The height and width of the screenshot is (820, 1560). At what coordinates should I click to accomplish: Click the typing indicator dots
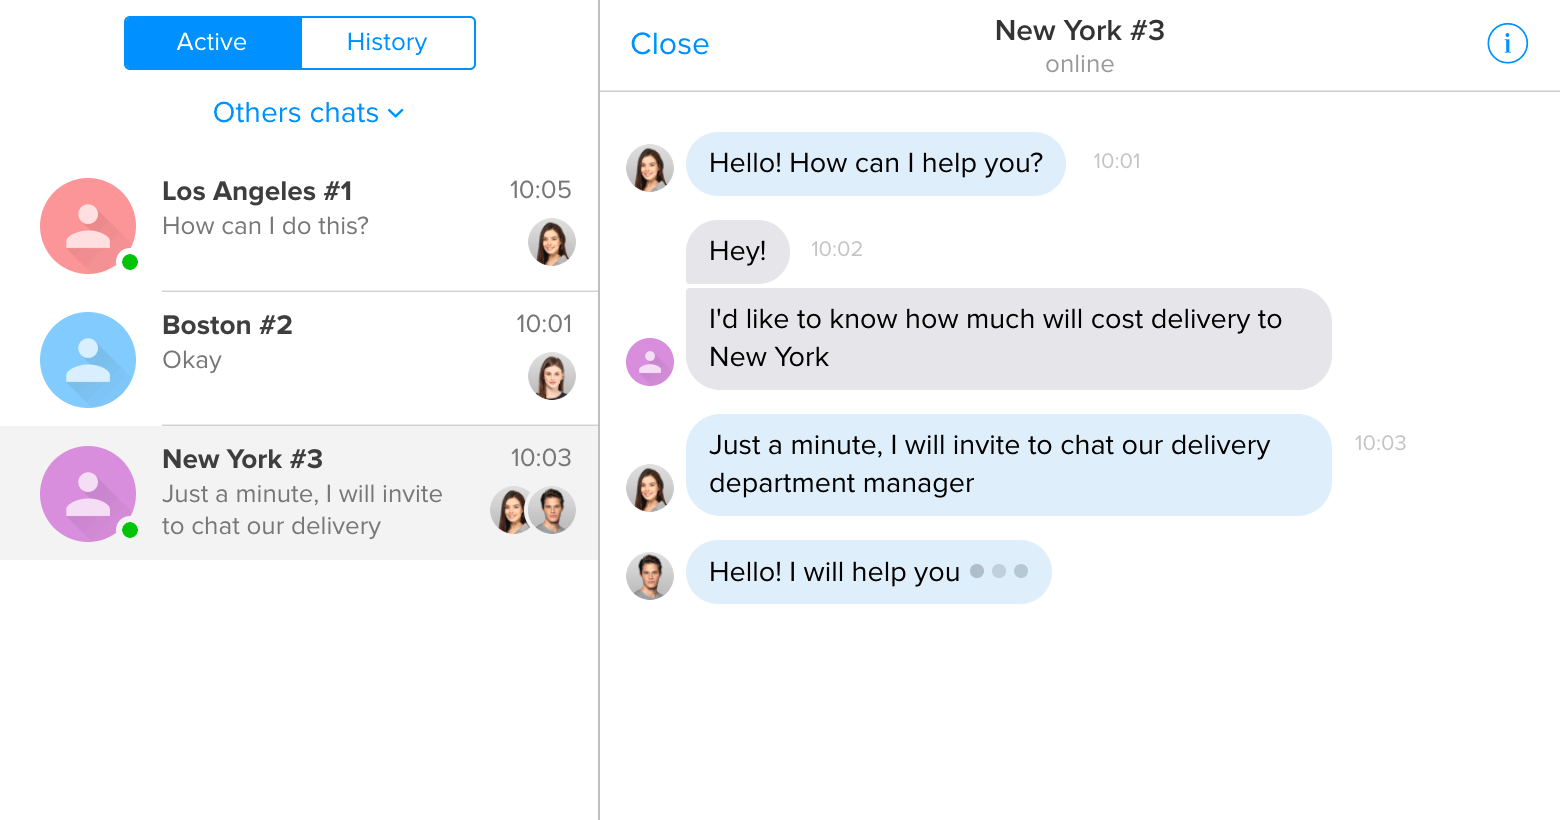point(1000,572)
